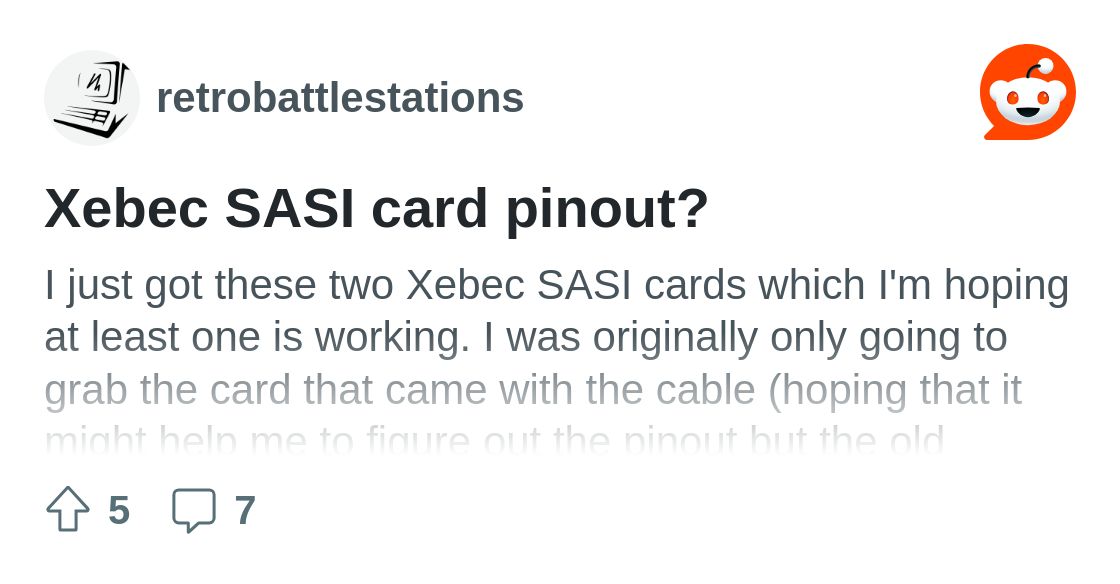The width and height of the screenshot is (1120, 584).
Task: Click the Reddit Snoo logo
Action: pos(1027,92)
